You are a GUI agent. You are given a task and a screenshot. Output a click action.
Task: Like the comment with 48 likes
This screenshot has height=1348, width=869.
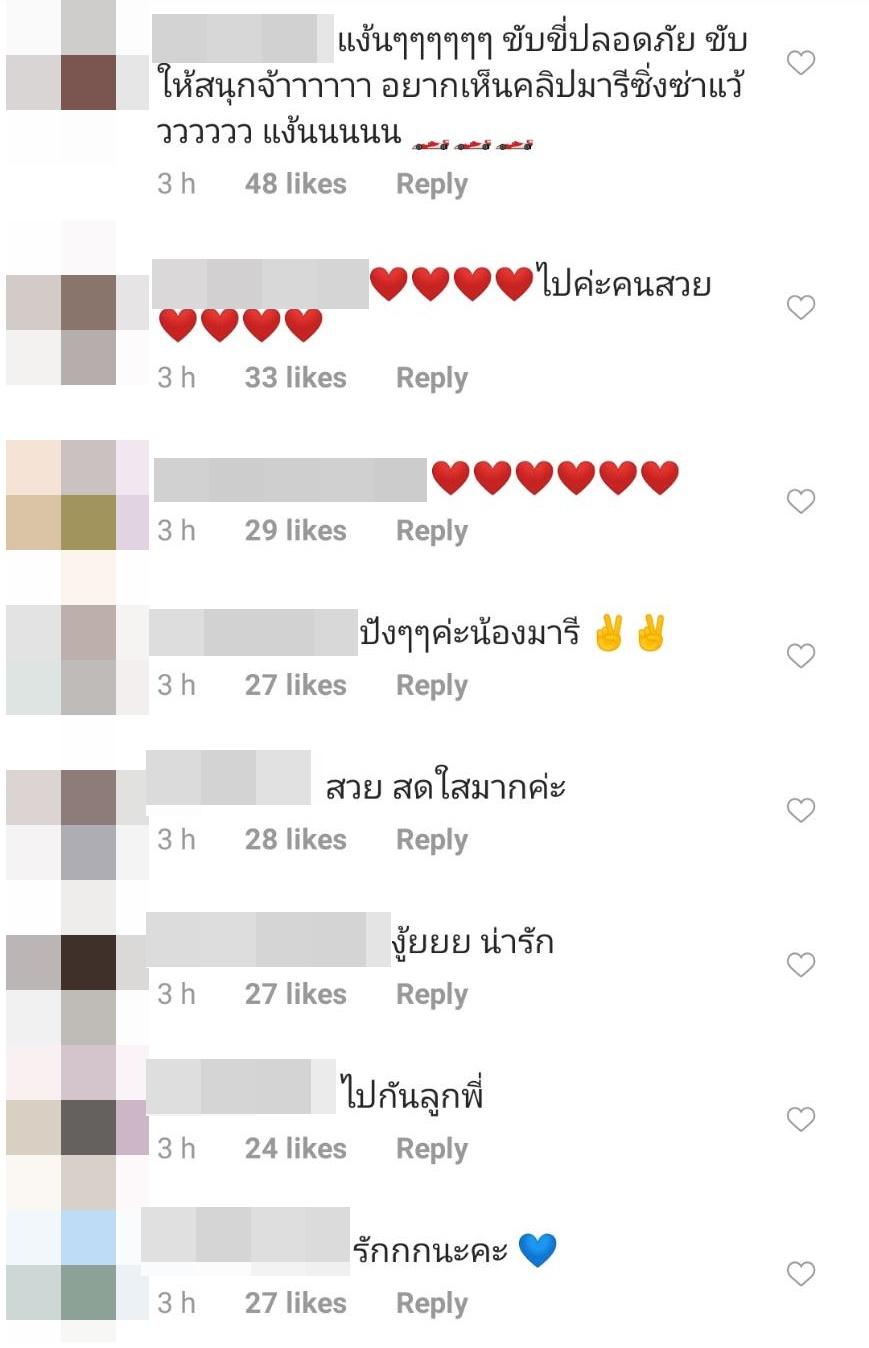click(x=800, y=63)
